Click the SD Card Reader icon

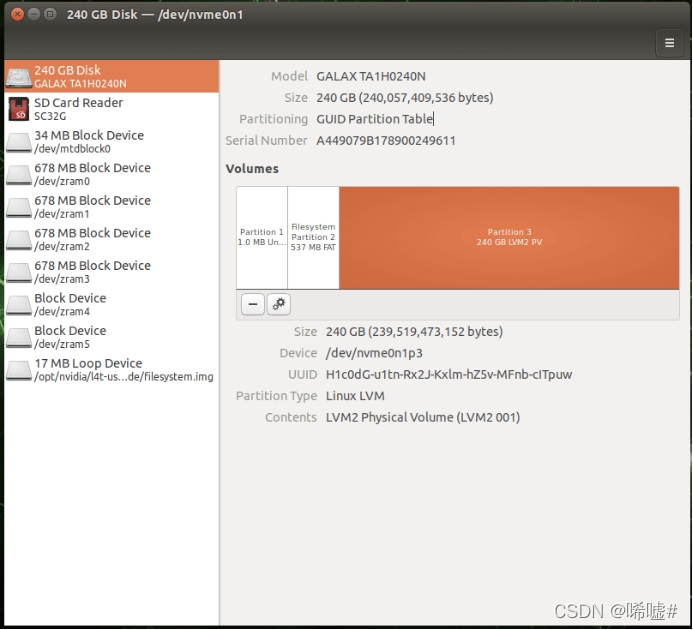point(19,109)
